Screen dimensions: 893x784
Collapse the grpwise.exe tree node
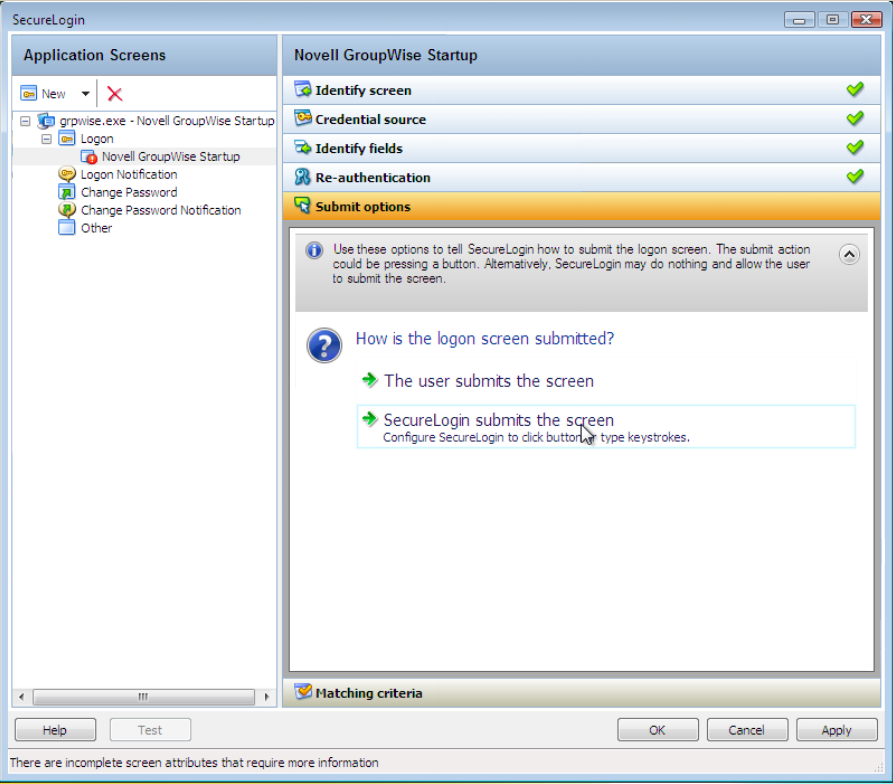(x=25, y=121)
